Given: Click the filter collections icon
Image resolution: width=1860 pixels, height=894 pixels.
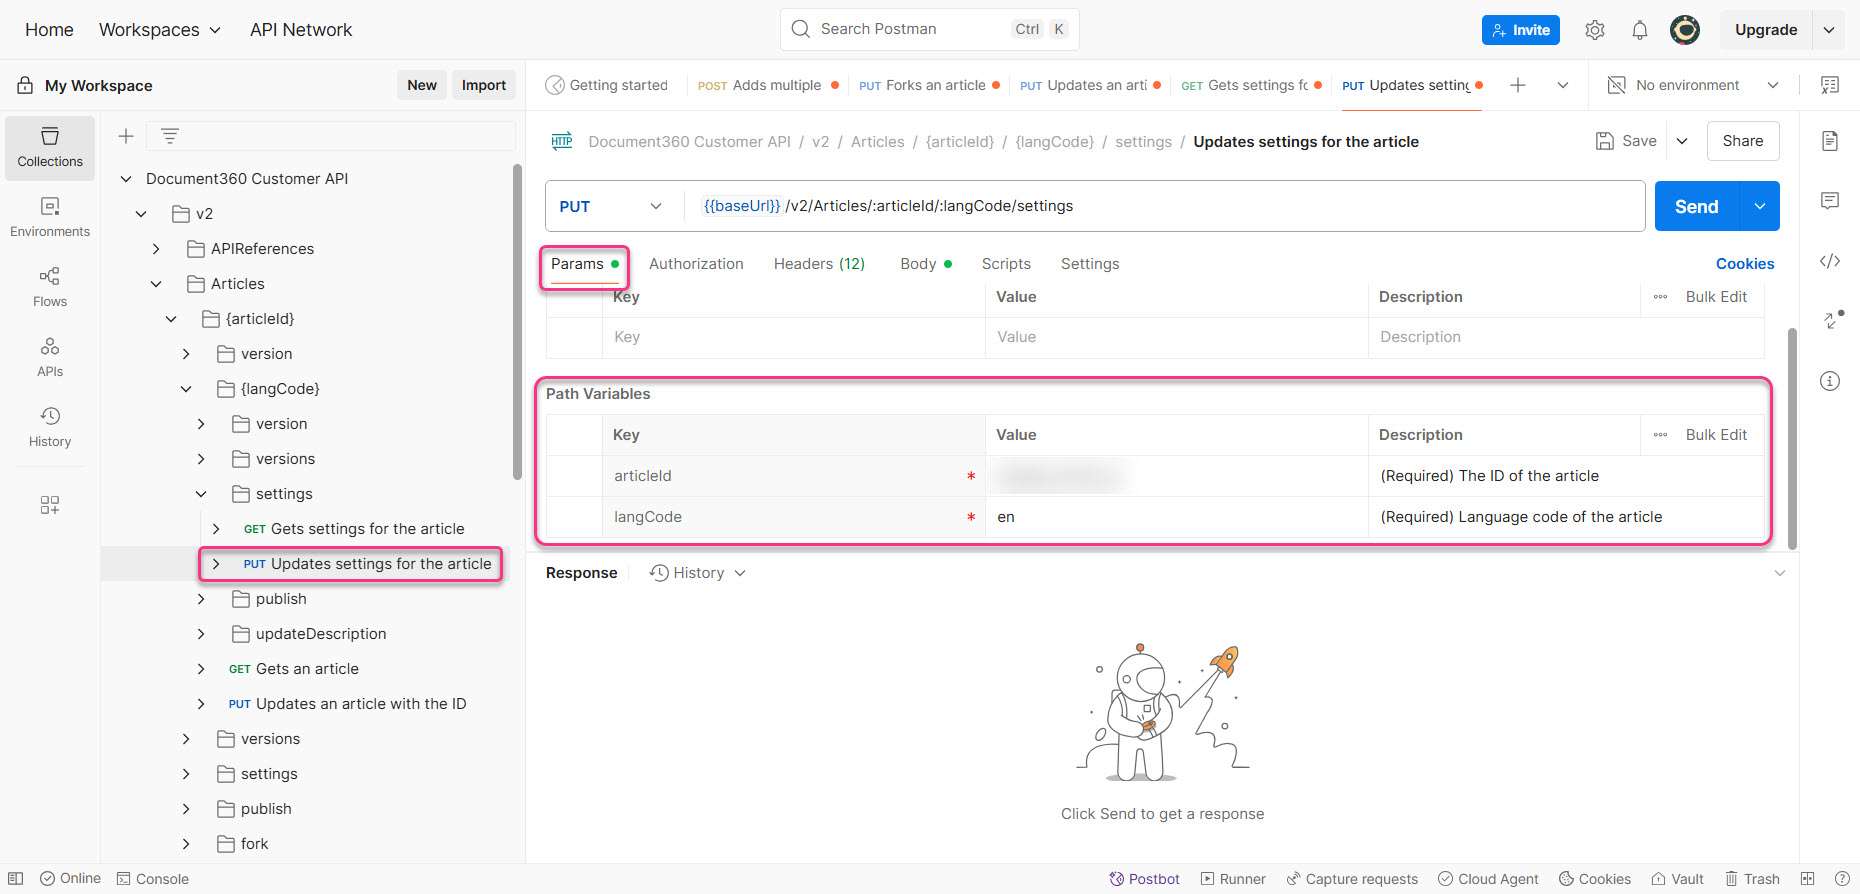Looking at the screenshot, I should [170, 136].
